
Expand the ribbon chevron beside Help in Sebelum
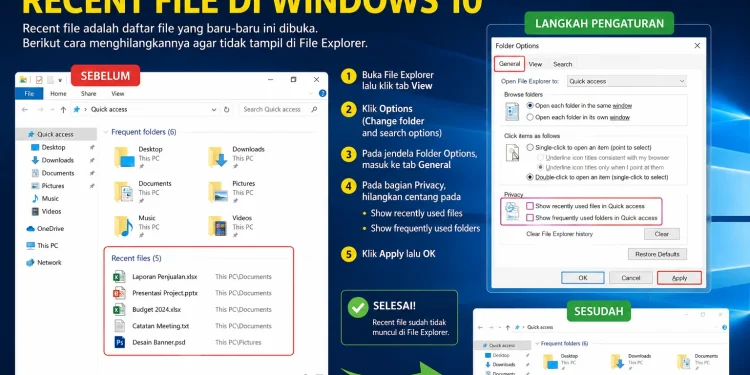pyautogui.click(x=312, y=94)
